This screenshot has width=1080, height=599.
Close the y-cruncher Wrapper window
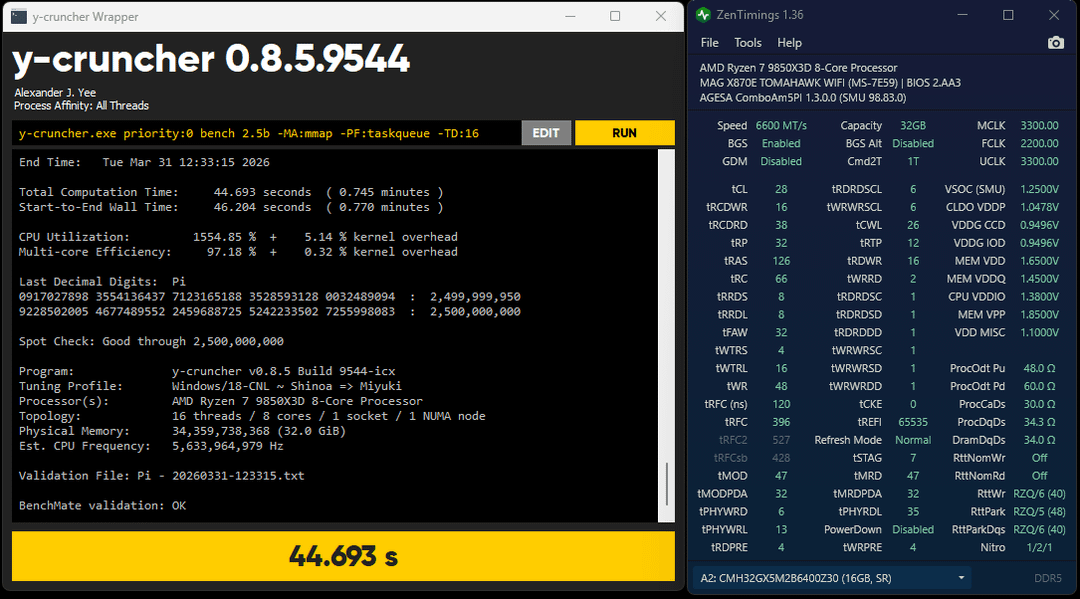660,16
